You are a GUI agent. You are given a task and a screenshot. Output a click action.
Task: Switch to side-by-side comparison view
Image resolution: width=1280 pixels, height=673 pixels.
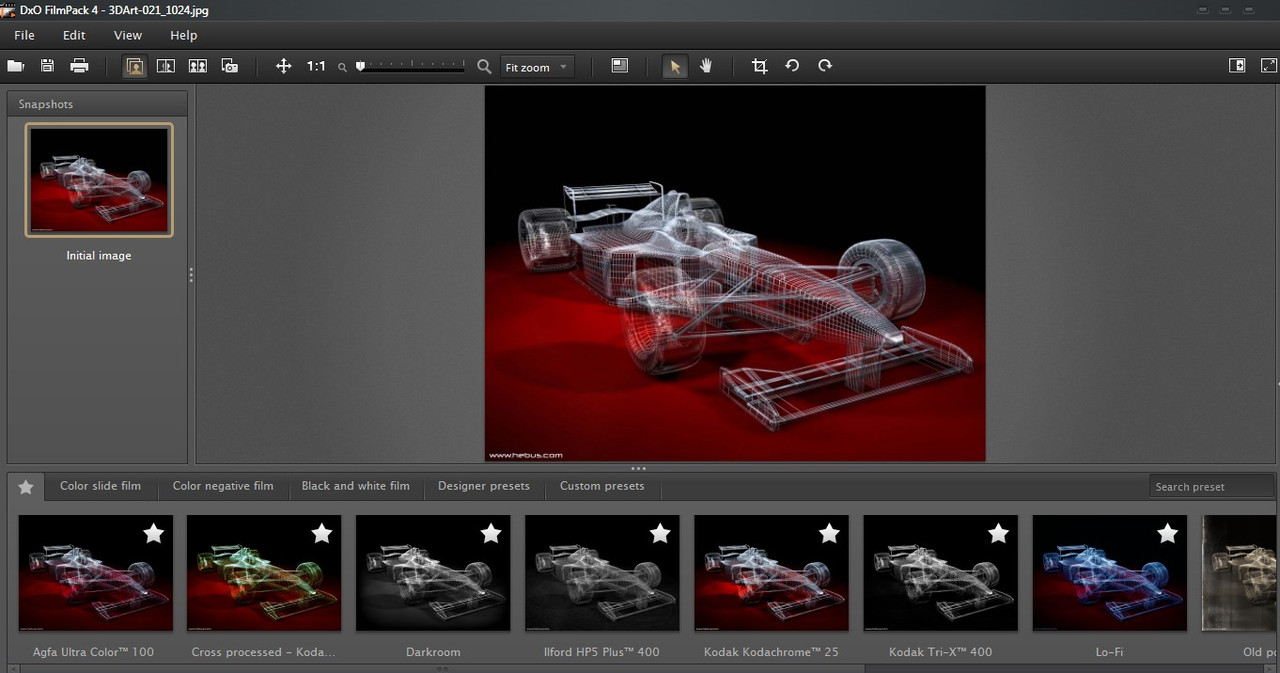pos(198,66)
